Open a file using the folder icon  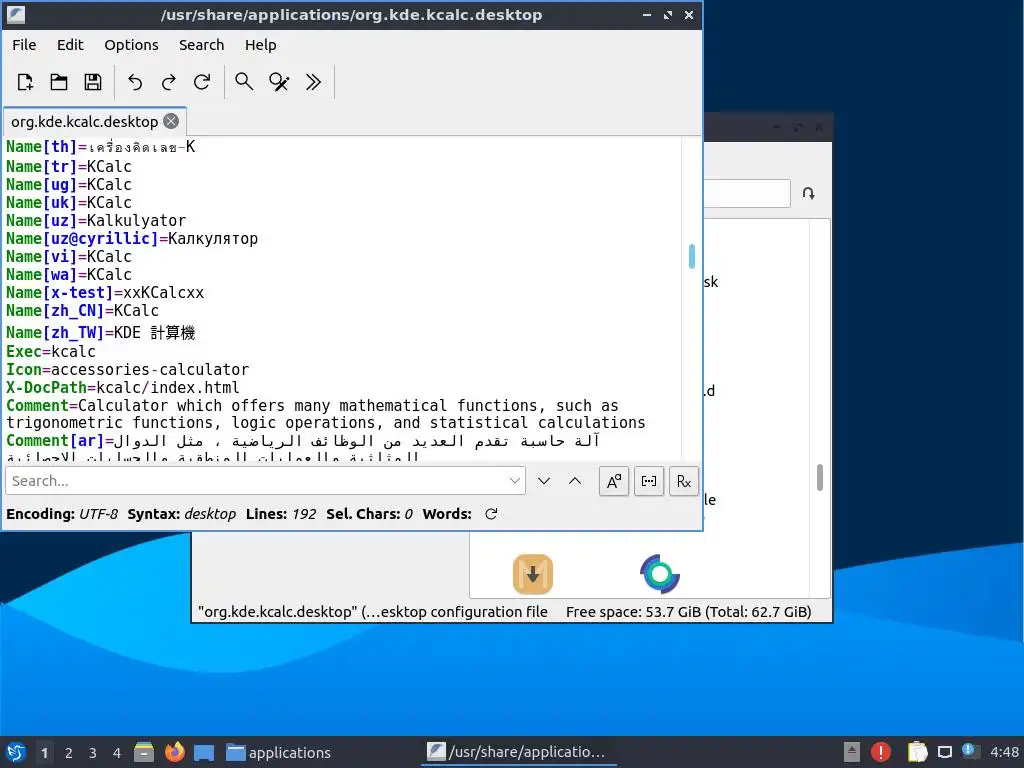point(59,82)
